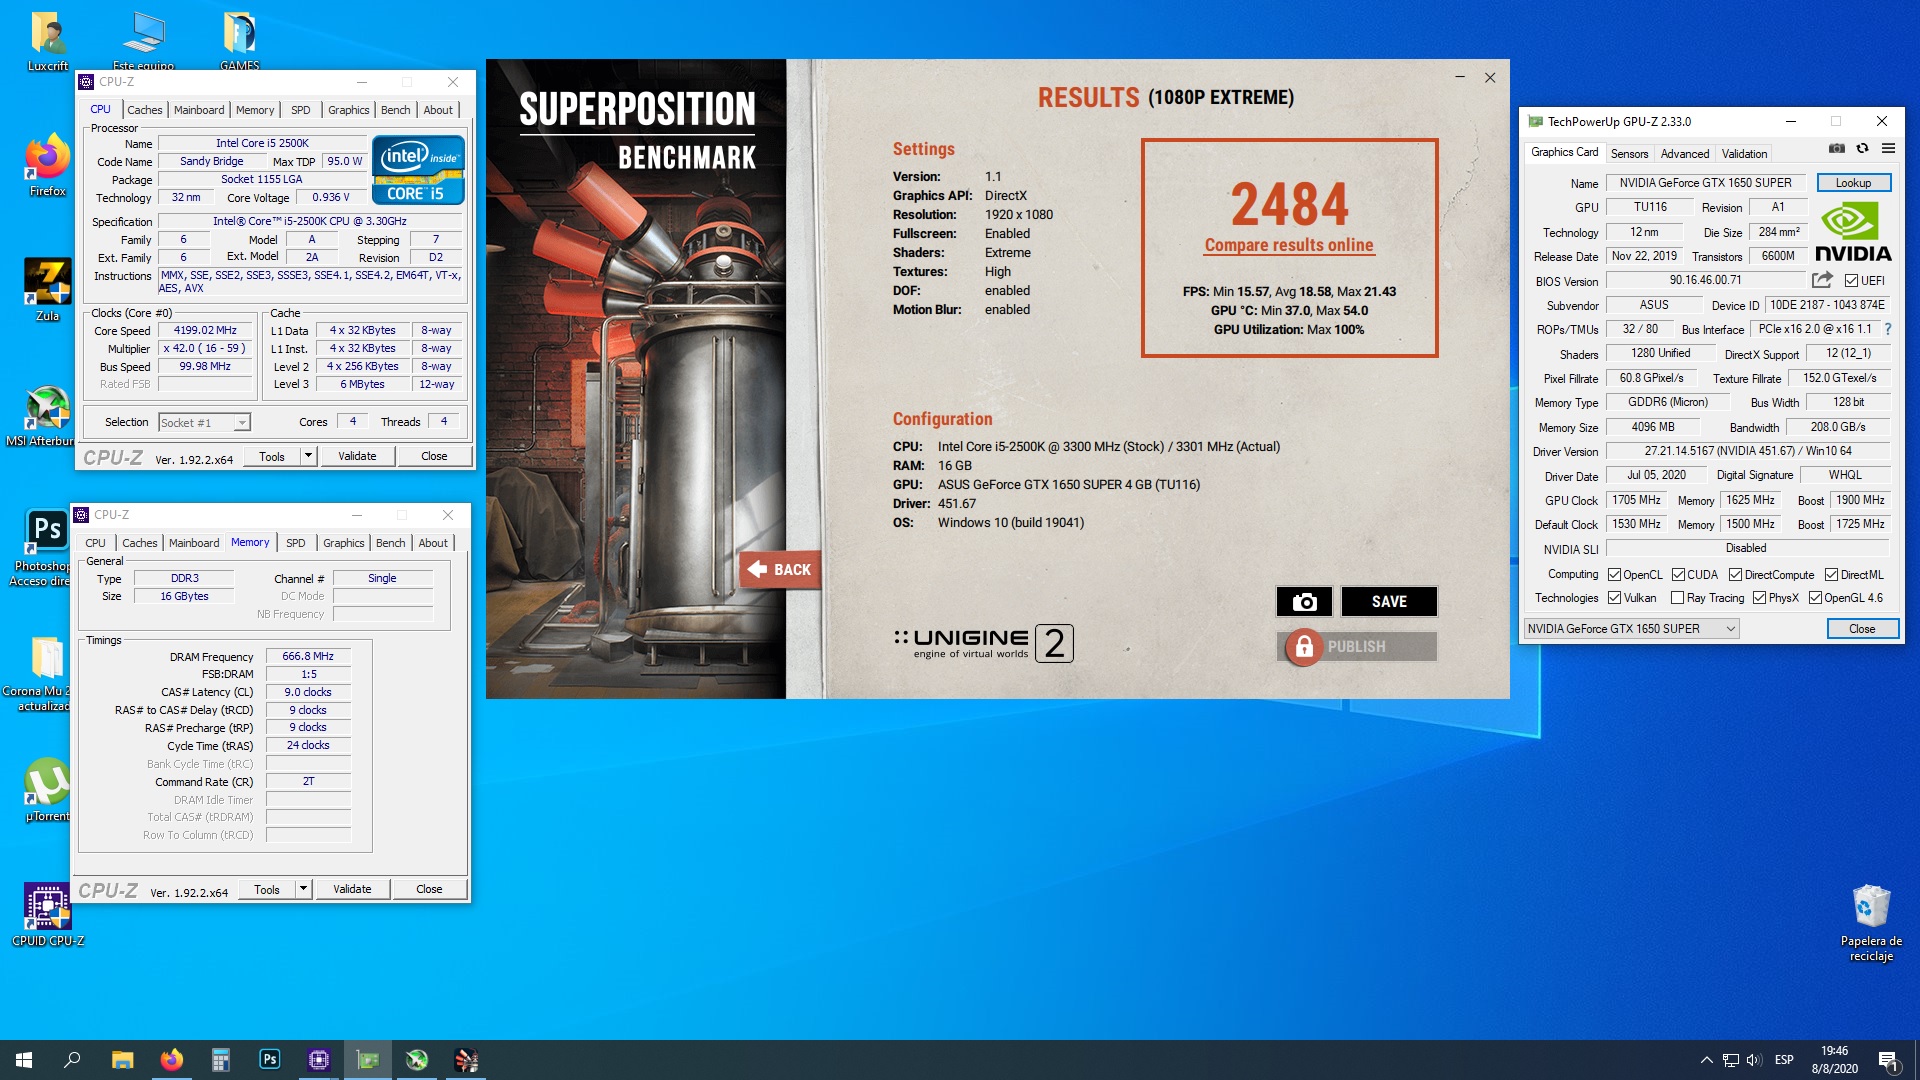Click the Calculator icon in the taskbar
1920x1080 pixels.
[x=220, y=1060]
